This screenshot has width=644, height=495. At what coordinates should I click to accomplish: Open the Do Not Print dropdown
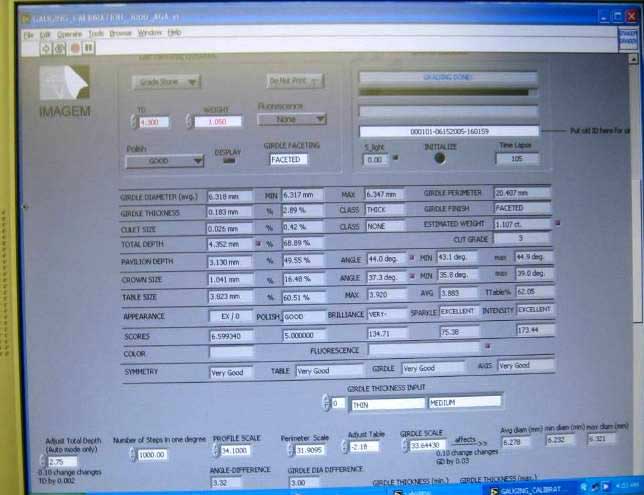(x=295, y=81)
